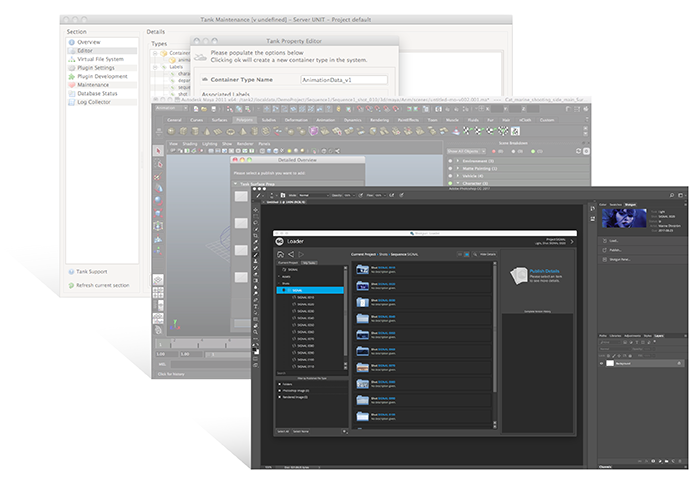Click the polygon cube icon in Maya shelf
This screenshot has width=700, height=486.
tap(183, 131)
